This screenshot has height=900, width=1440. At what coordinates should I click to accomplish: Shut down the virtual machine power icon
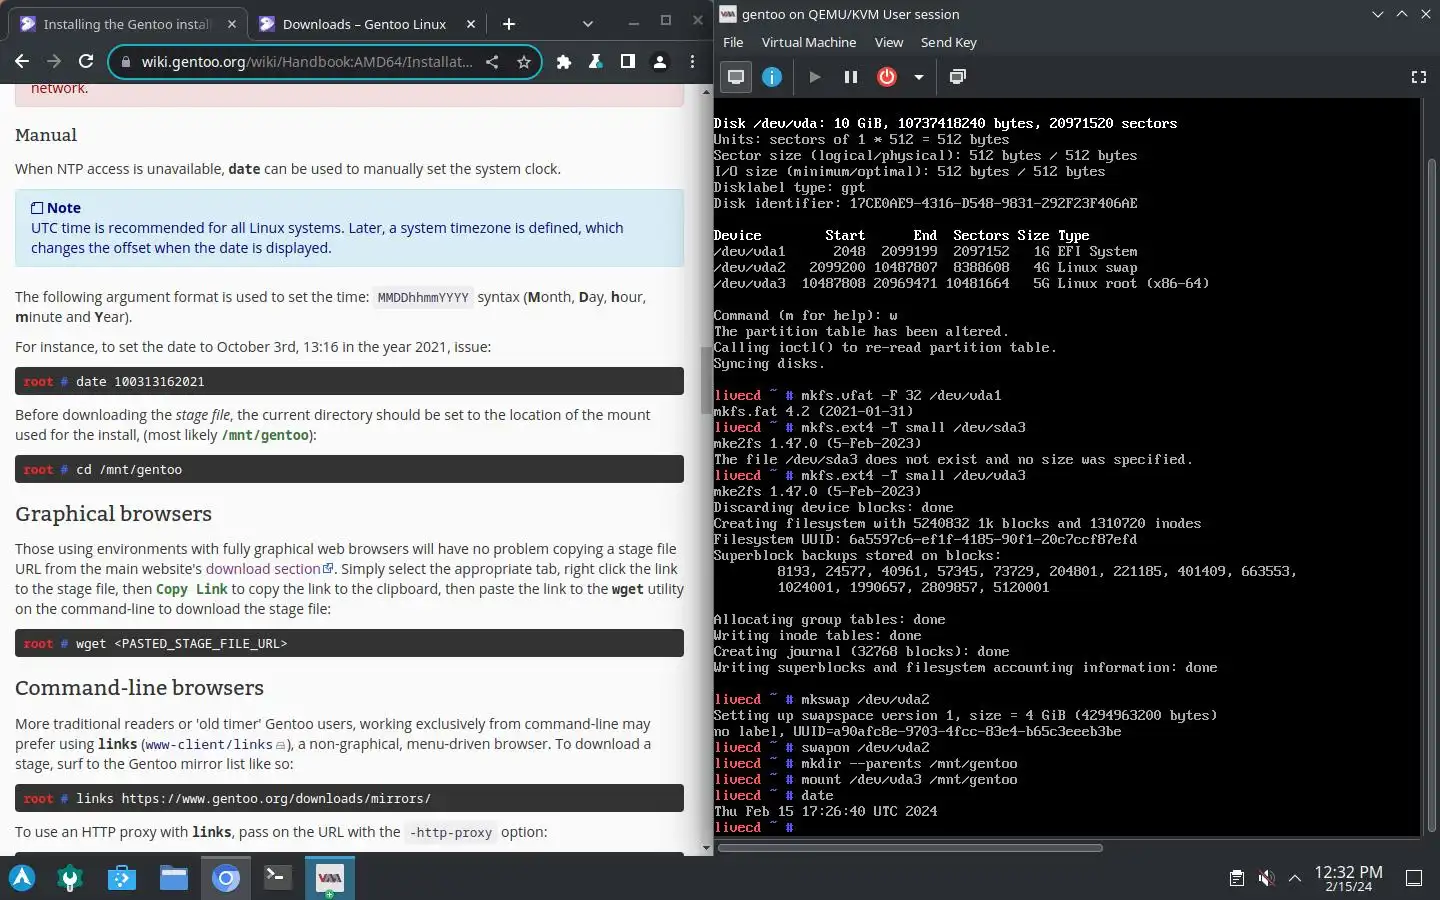tap(886, 77)
